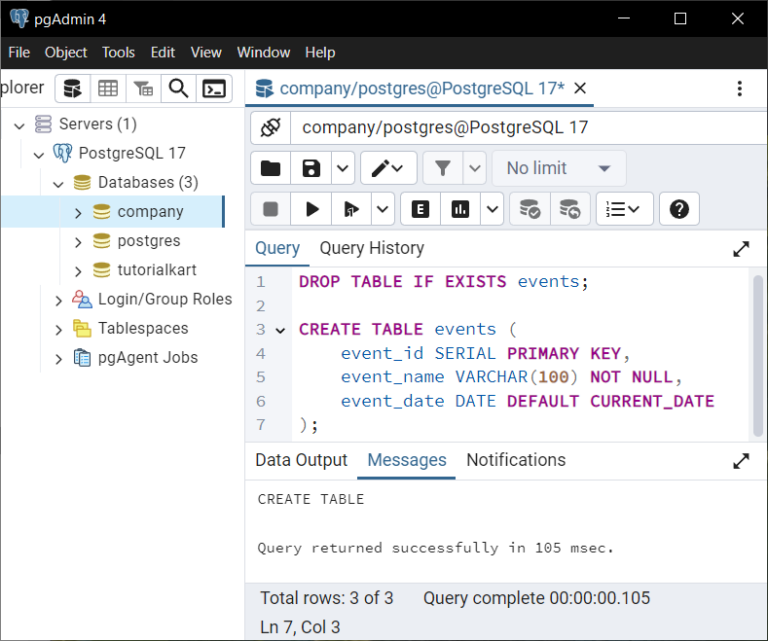The image size is (768, 641).
Task: Click the Edit pencil dropdown button
Action: click(x=388, y=168)
